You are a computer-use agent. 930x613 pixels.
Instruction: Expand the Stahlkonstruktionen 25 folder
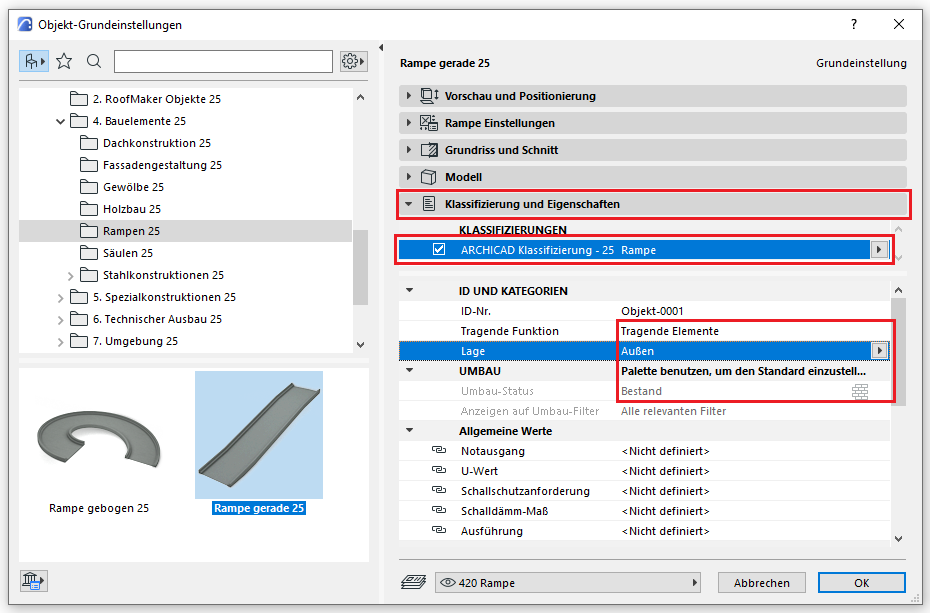click(x=71, y=275)
